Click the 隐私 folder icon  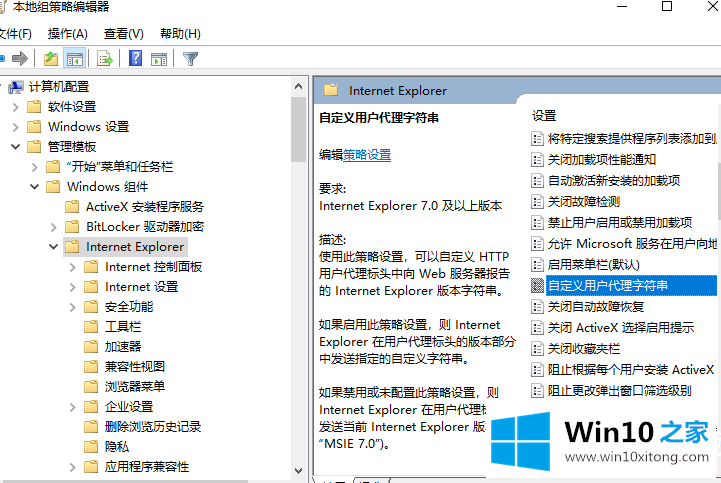[91, 446]
